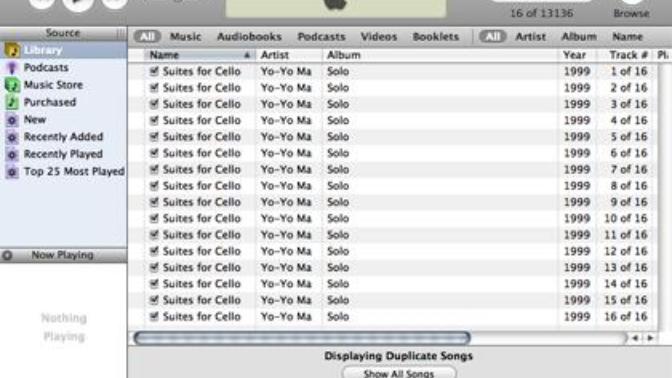Sort by the Year column header

pos(574,55)
